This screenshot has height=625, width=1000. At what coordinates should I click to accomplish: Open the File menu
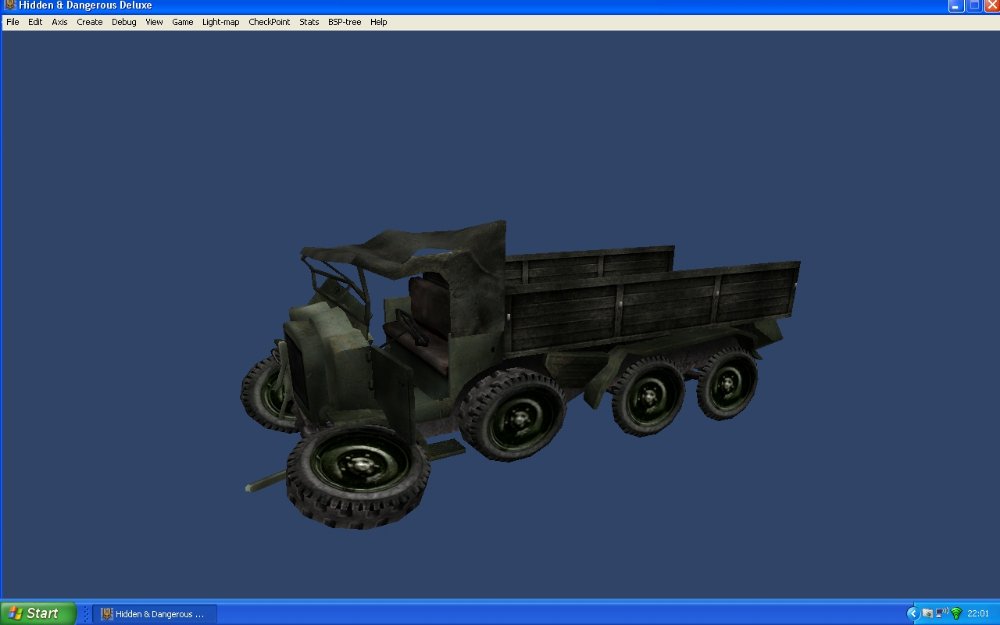(13, 22)
